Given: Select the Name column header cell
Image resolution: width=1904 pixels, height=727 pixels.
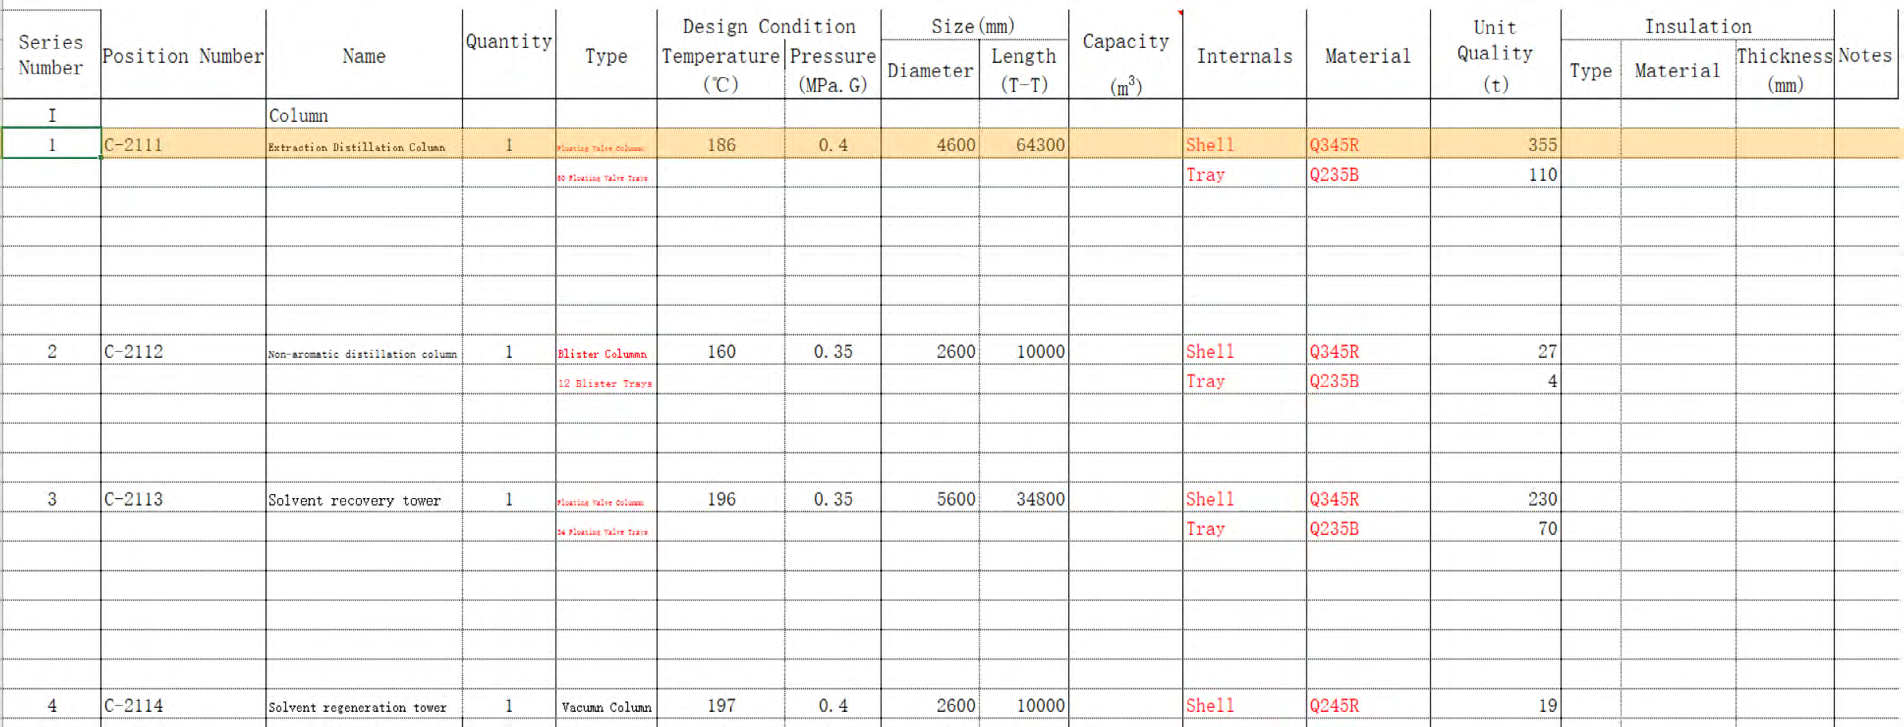Looking at the screenshot, I should 364,55.
